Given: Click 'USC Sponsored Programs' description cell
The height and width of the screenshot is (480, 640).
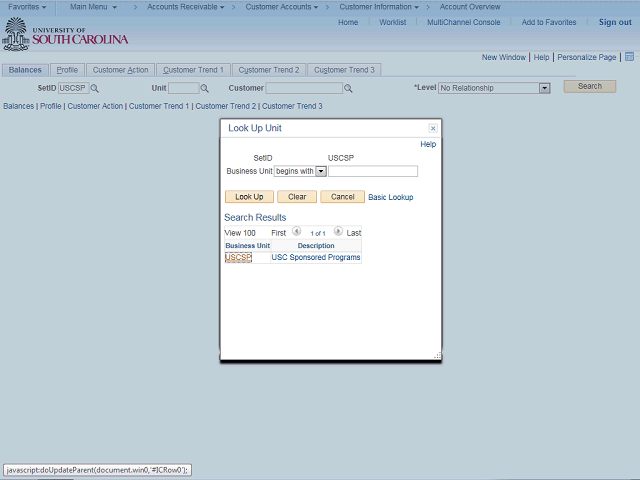Looking at the screenshot, I should 316,257.
